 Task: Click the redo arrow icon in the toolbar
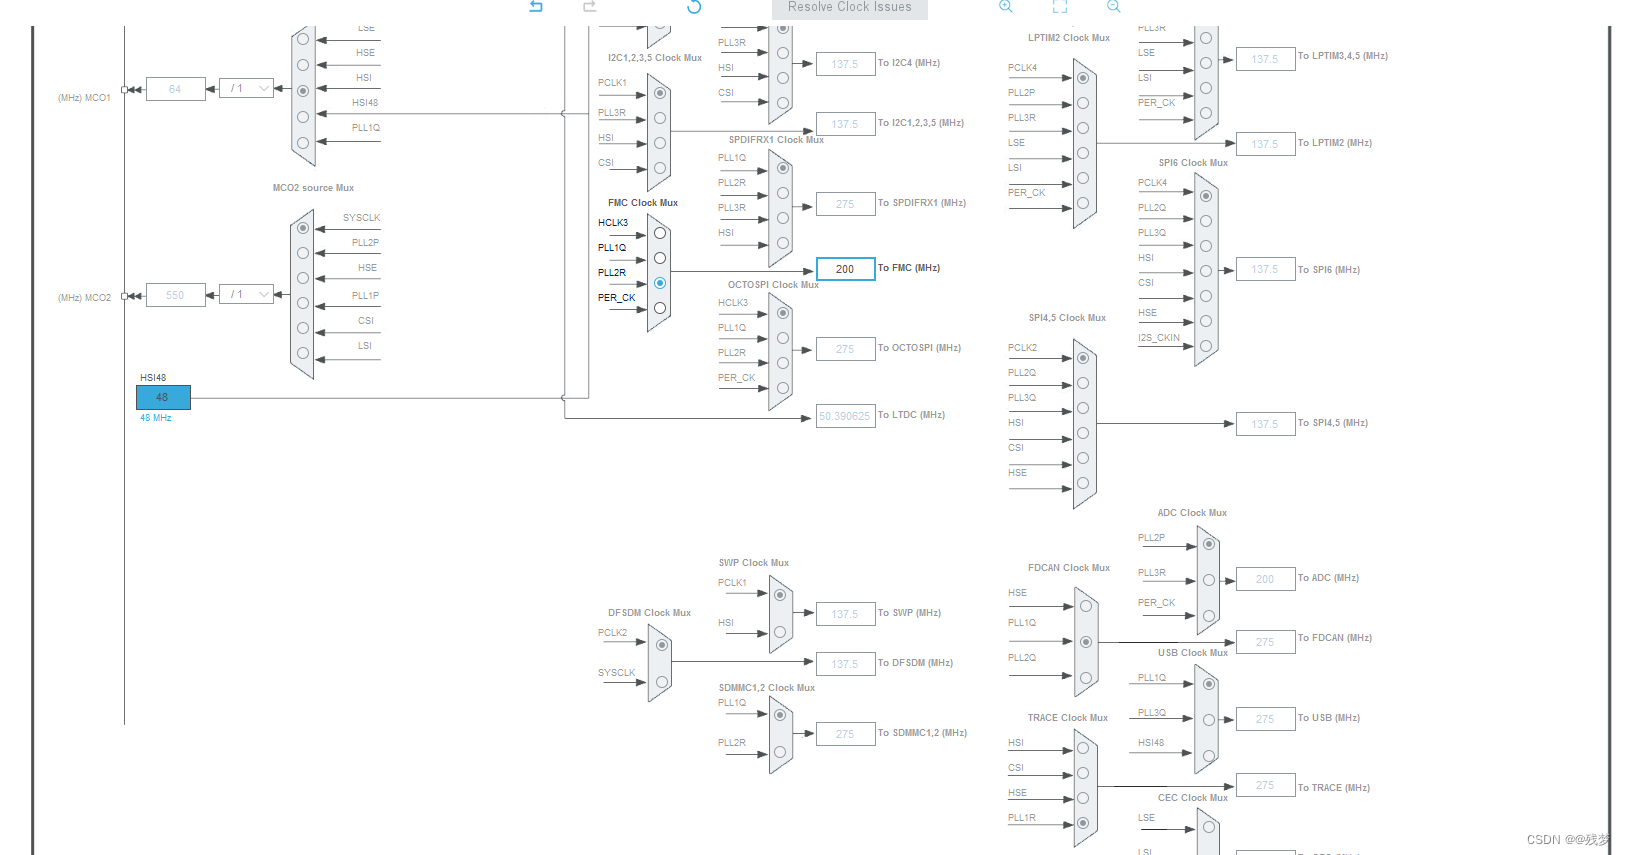tap(590, 6)
